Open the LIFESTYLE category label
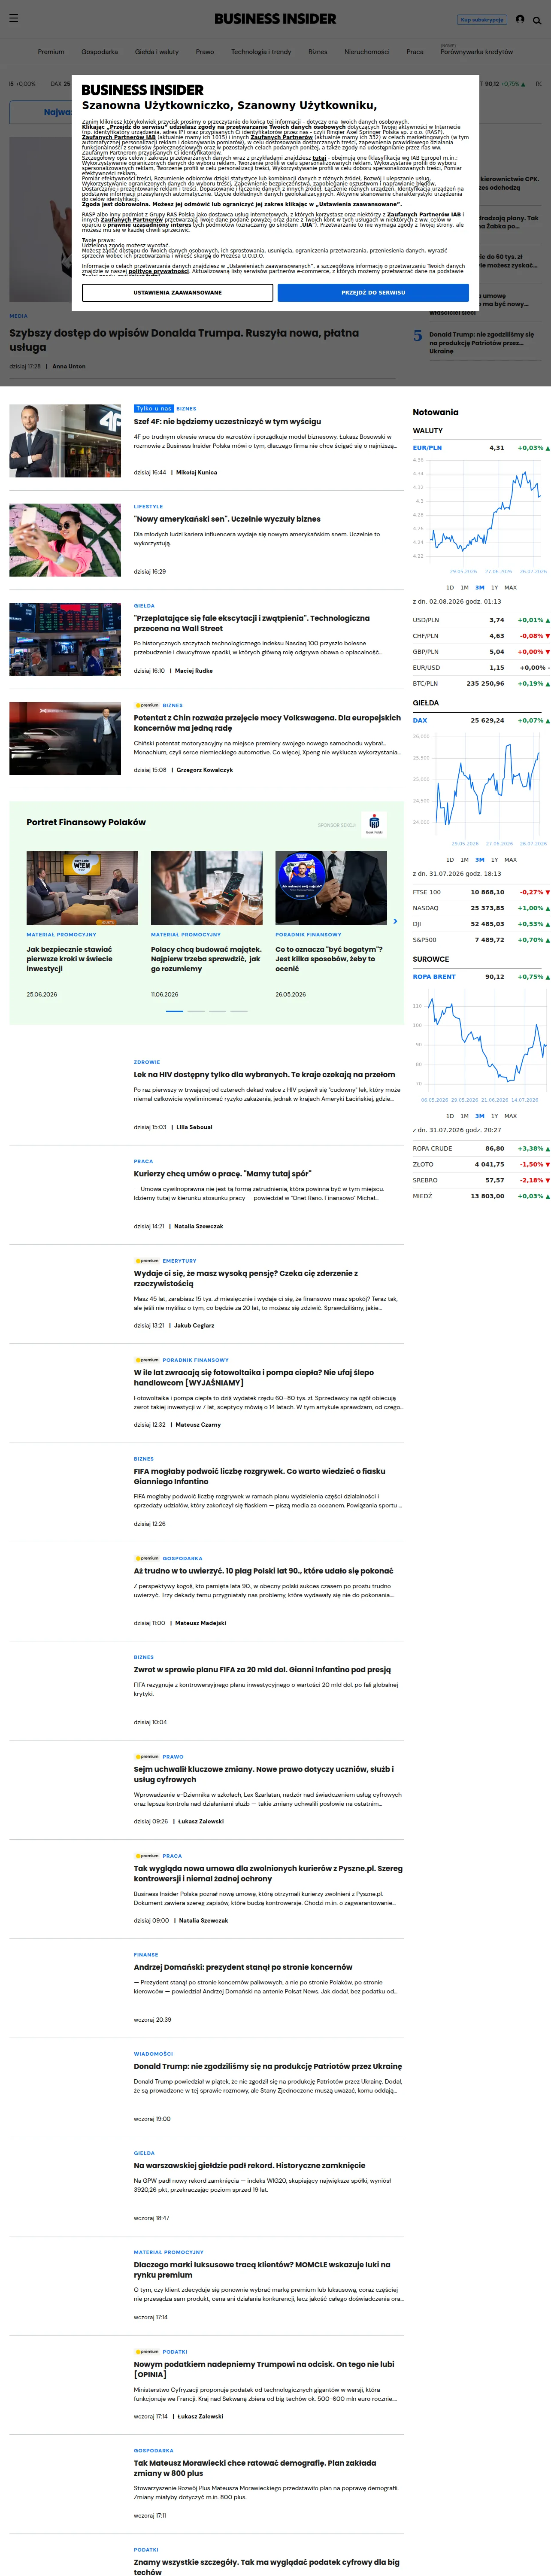Screen dimensions: 551x2576 coord(148,507)
